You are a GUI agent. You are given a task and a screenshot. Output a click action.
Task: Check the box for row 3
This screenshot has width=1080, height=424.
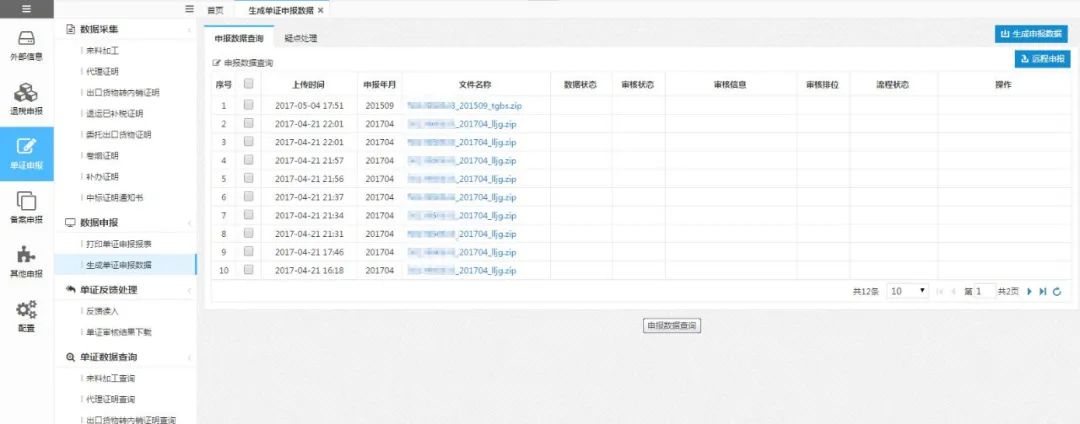pyautogui.click(x=249, y=142)
